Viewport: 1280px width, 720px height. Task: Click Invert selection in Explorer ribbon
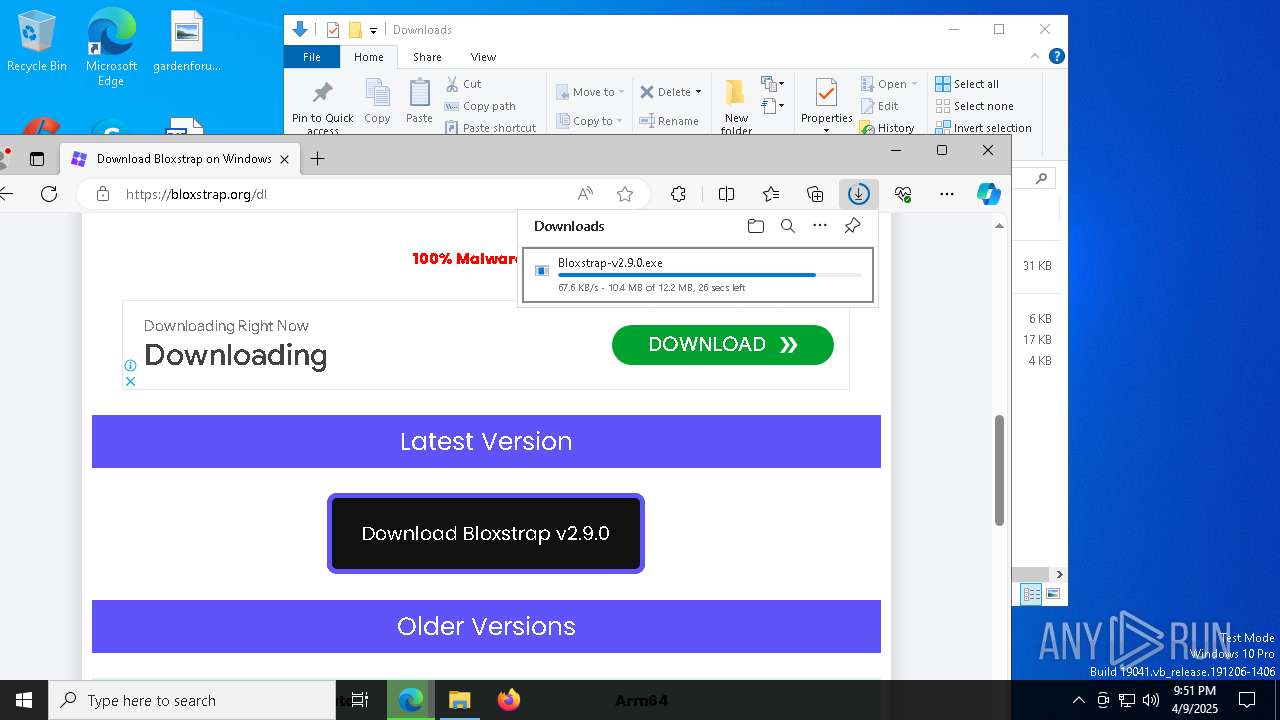[x=983, y=128]
